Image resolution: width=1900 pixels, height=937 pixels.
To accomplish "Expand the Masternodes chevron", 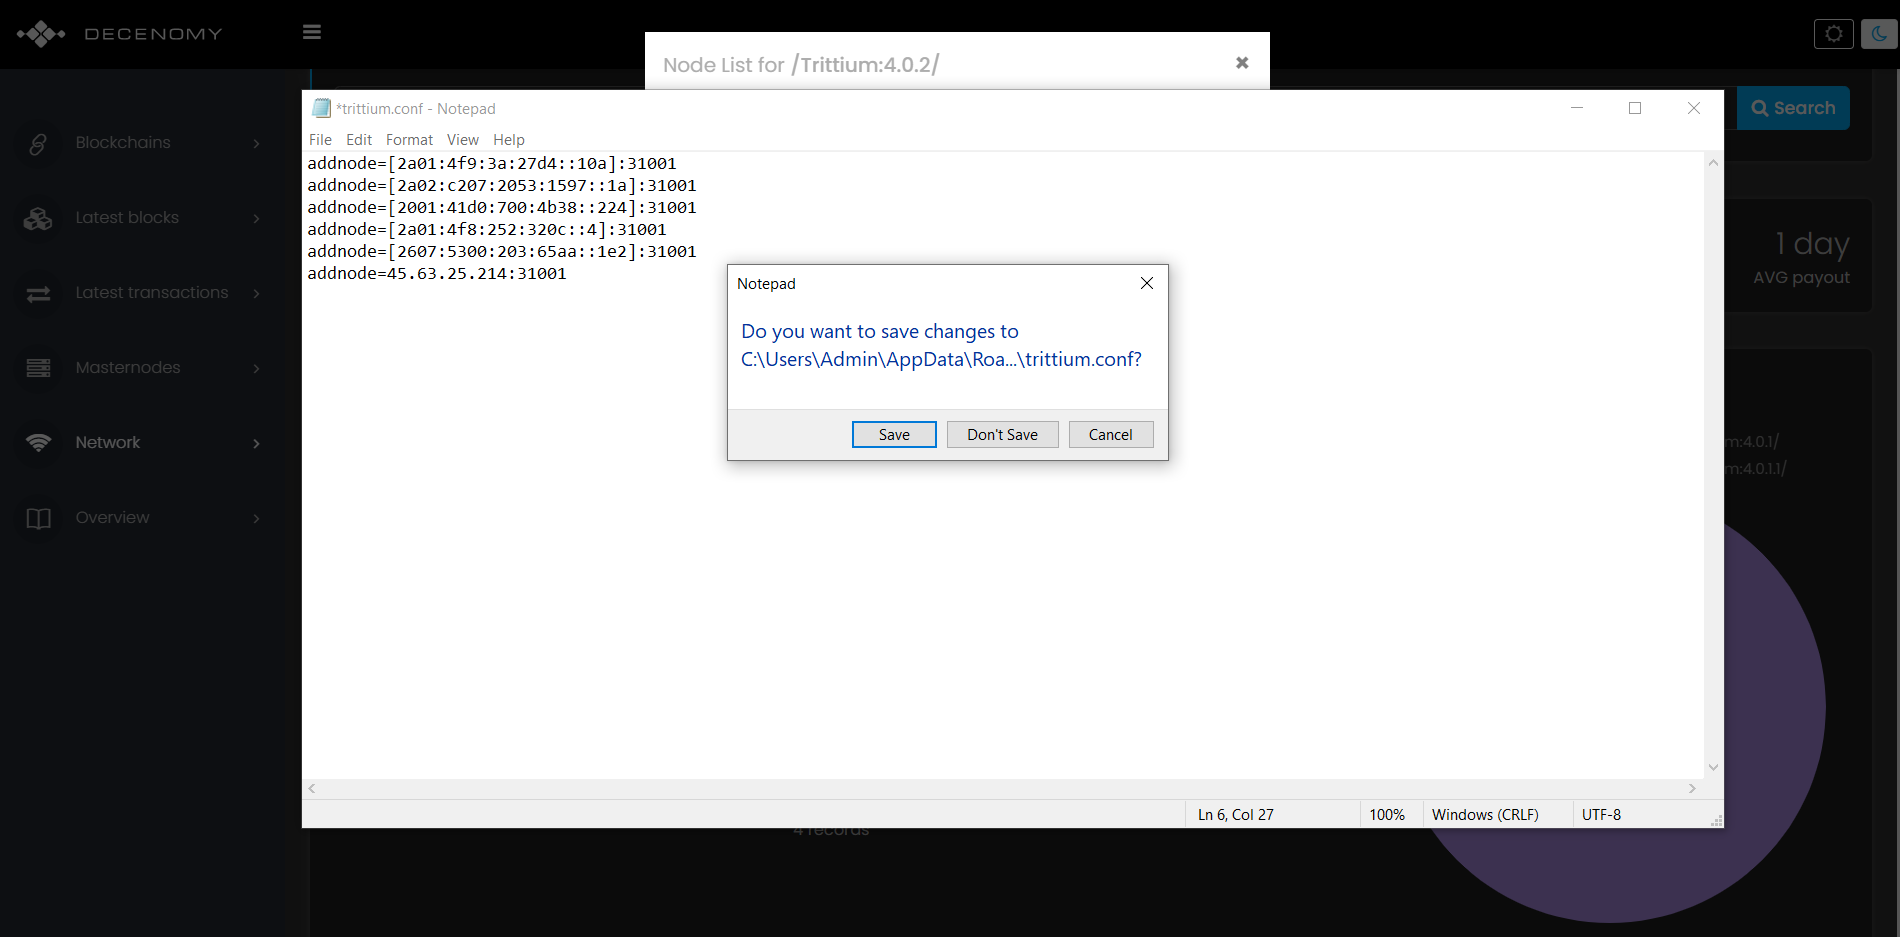I will tap(256, 369).
